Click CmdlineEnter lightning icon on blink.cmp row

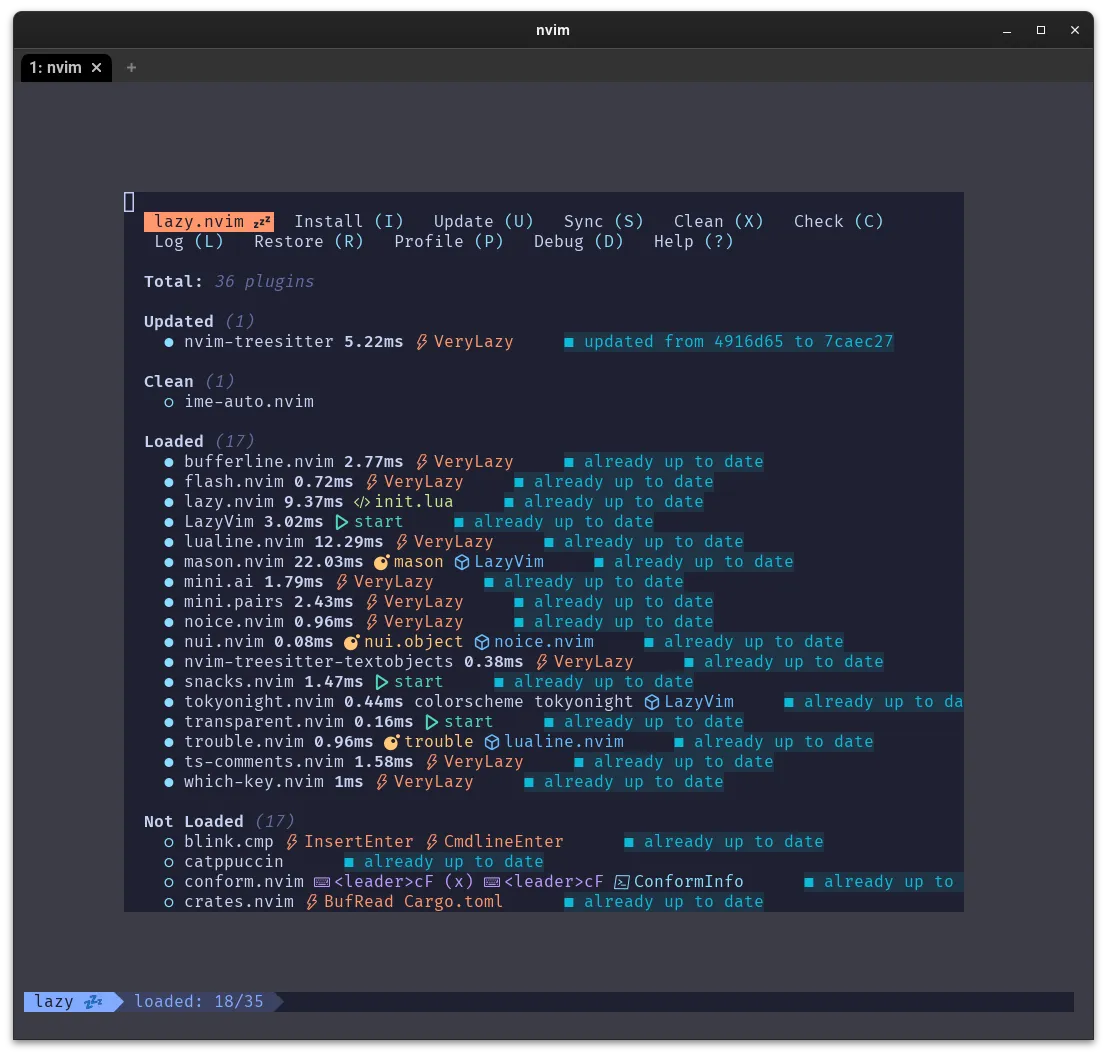(x=432, y=842)
